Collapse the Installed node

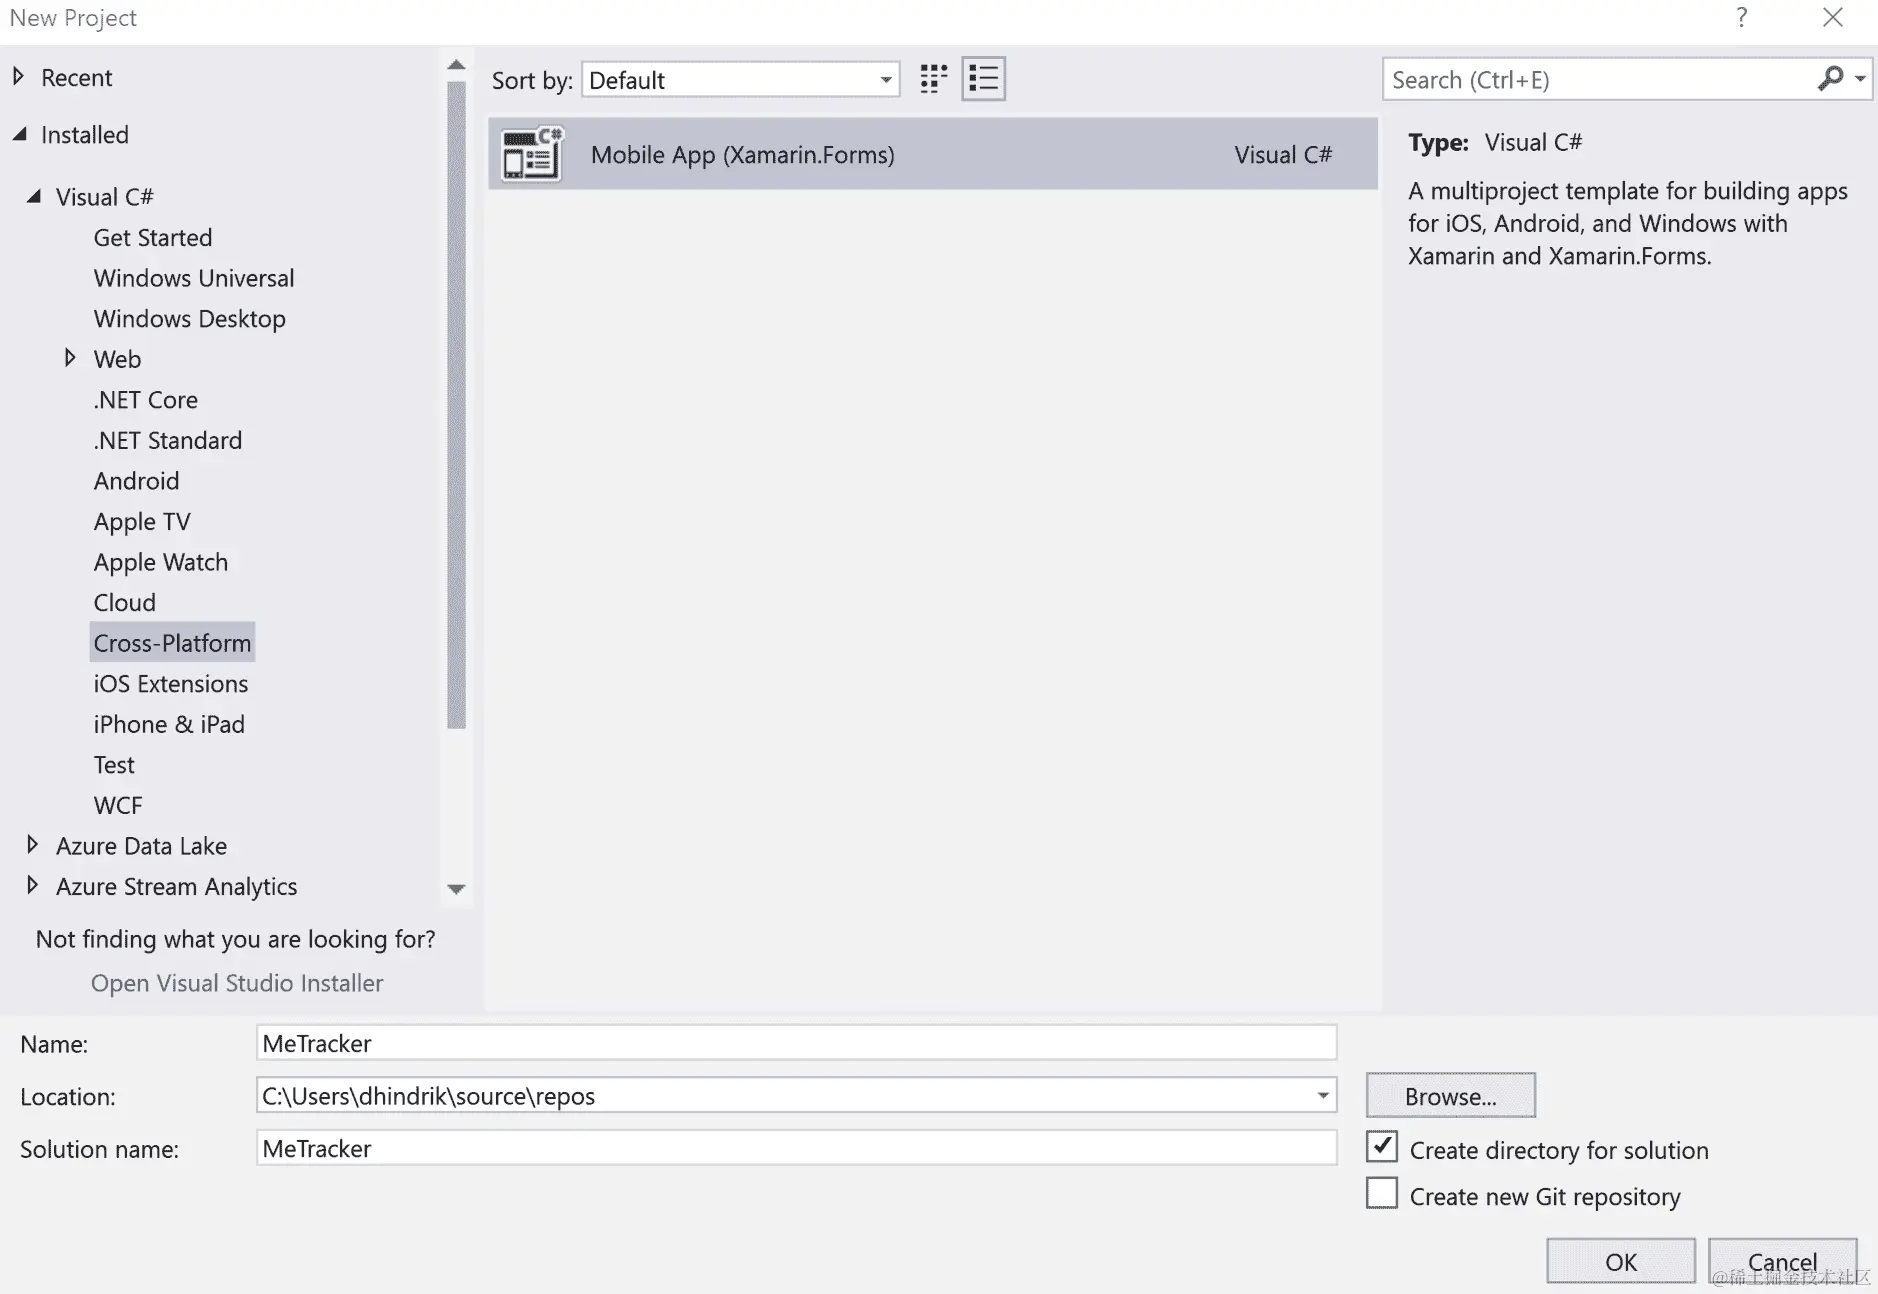coord(19,134)
